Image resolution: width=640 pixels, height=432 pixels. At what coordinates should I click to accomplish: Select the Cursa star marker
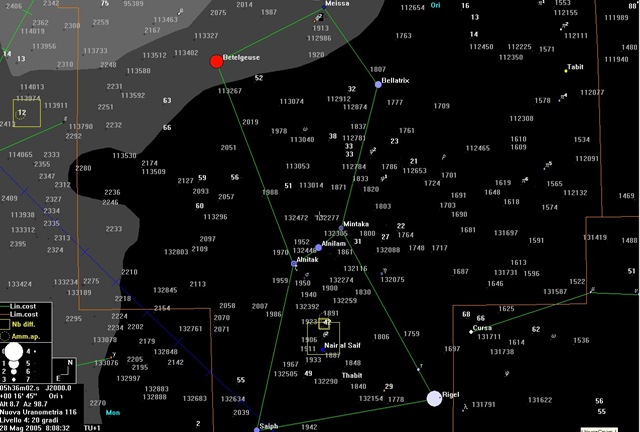(x=471, y=332)
